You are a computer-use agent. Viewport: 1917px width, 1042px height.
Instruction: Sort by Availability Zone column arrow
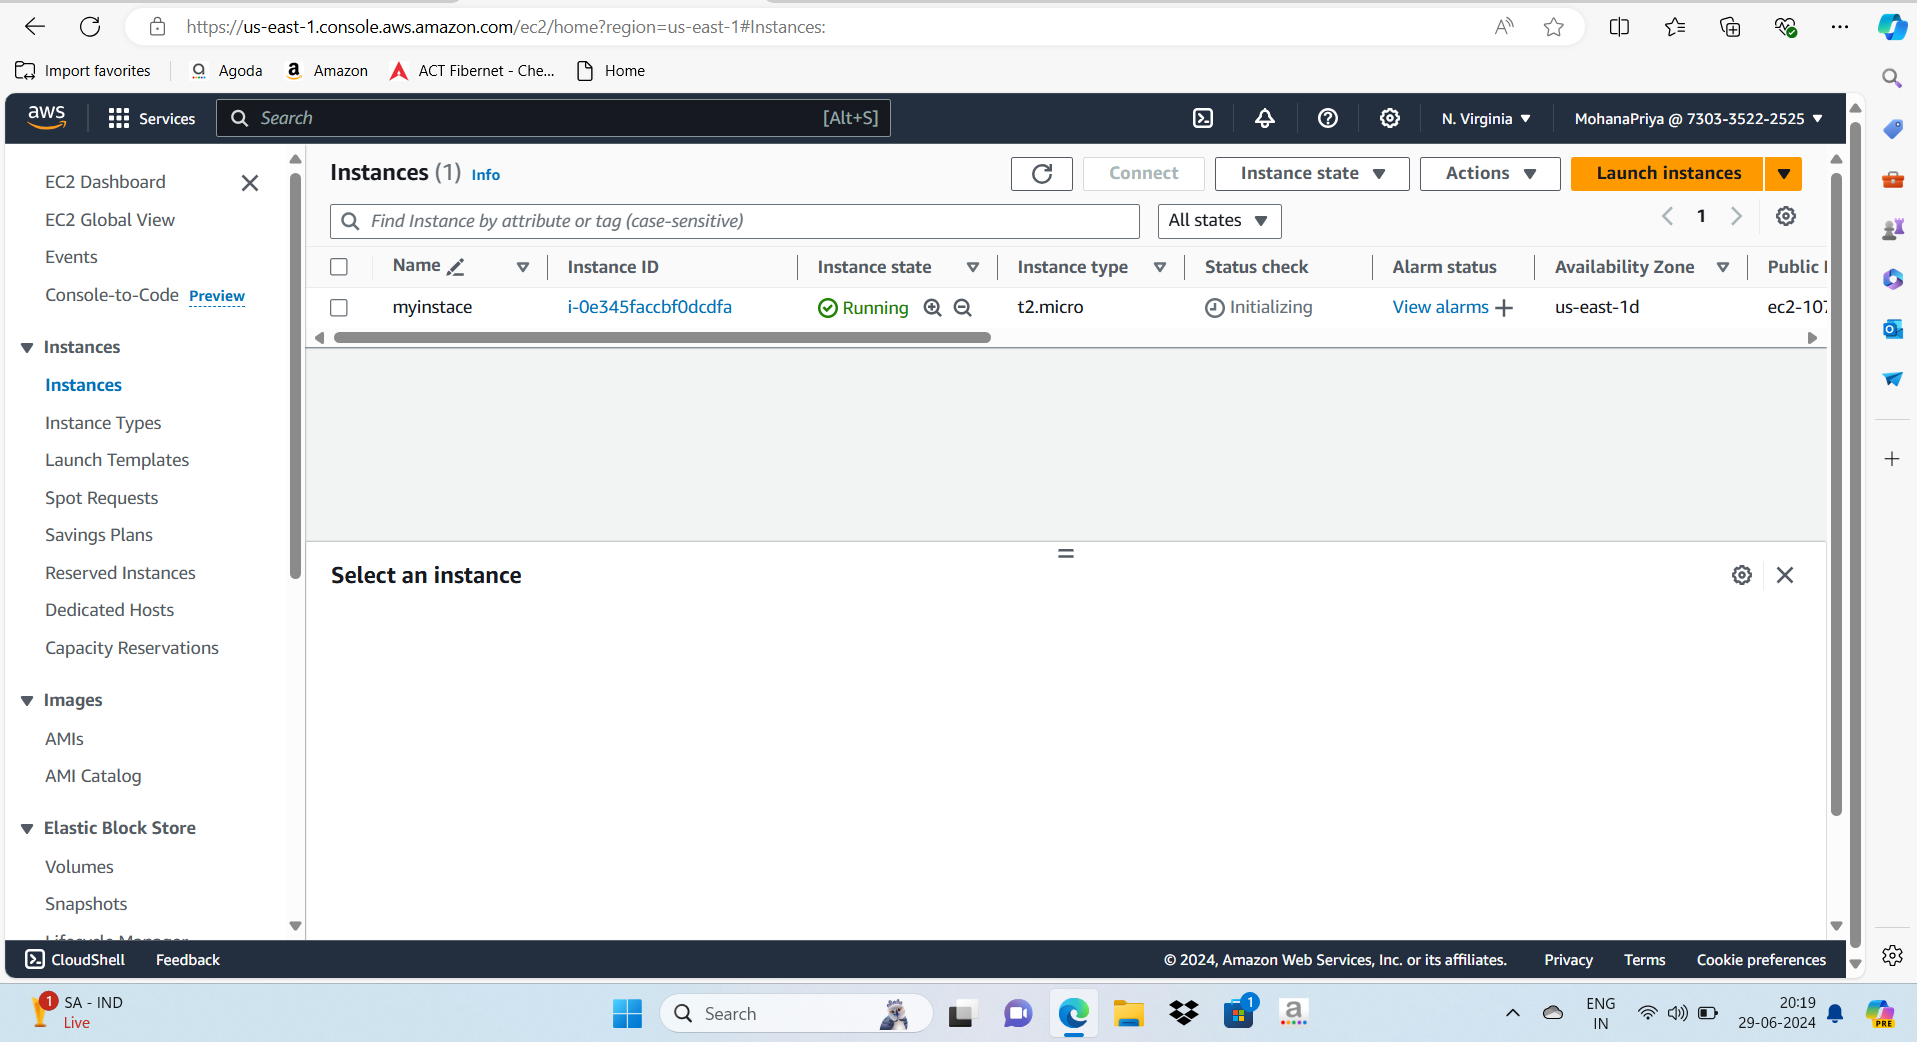pyautogui.click(x=1723, y=267)
